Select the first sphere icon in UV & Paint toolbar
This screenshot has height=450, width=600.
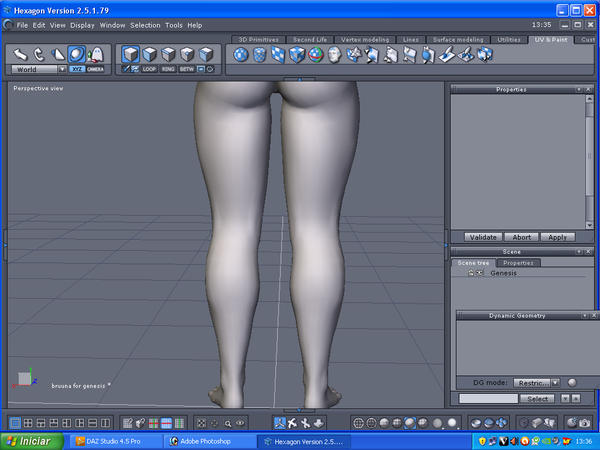[x=241, y=54]
